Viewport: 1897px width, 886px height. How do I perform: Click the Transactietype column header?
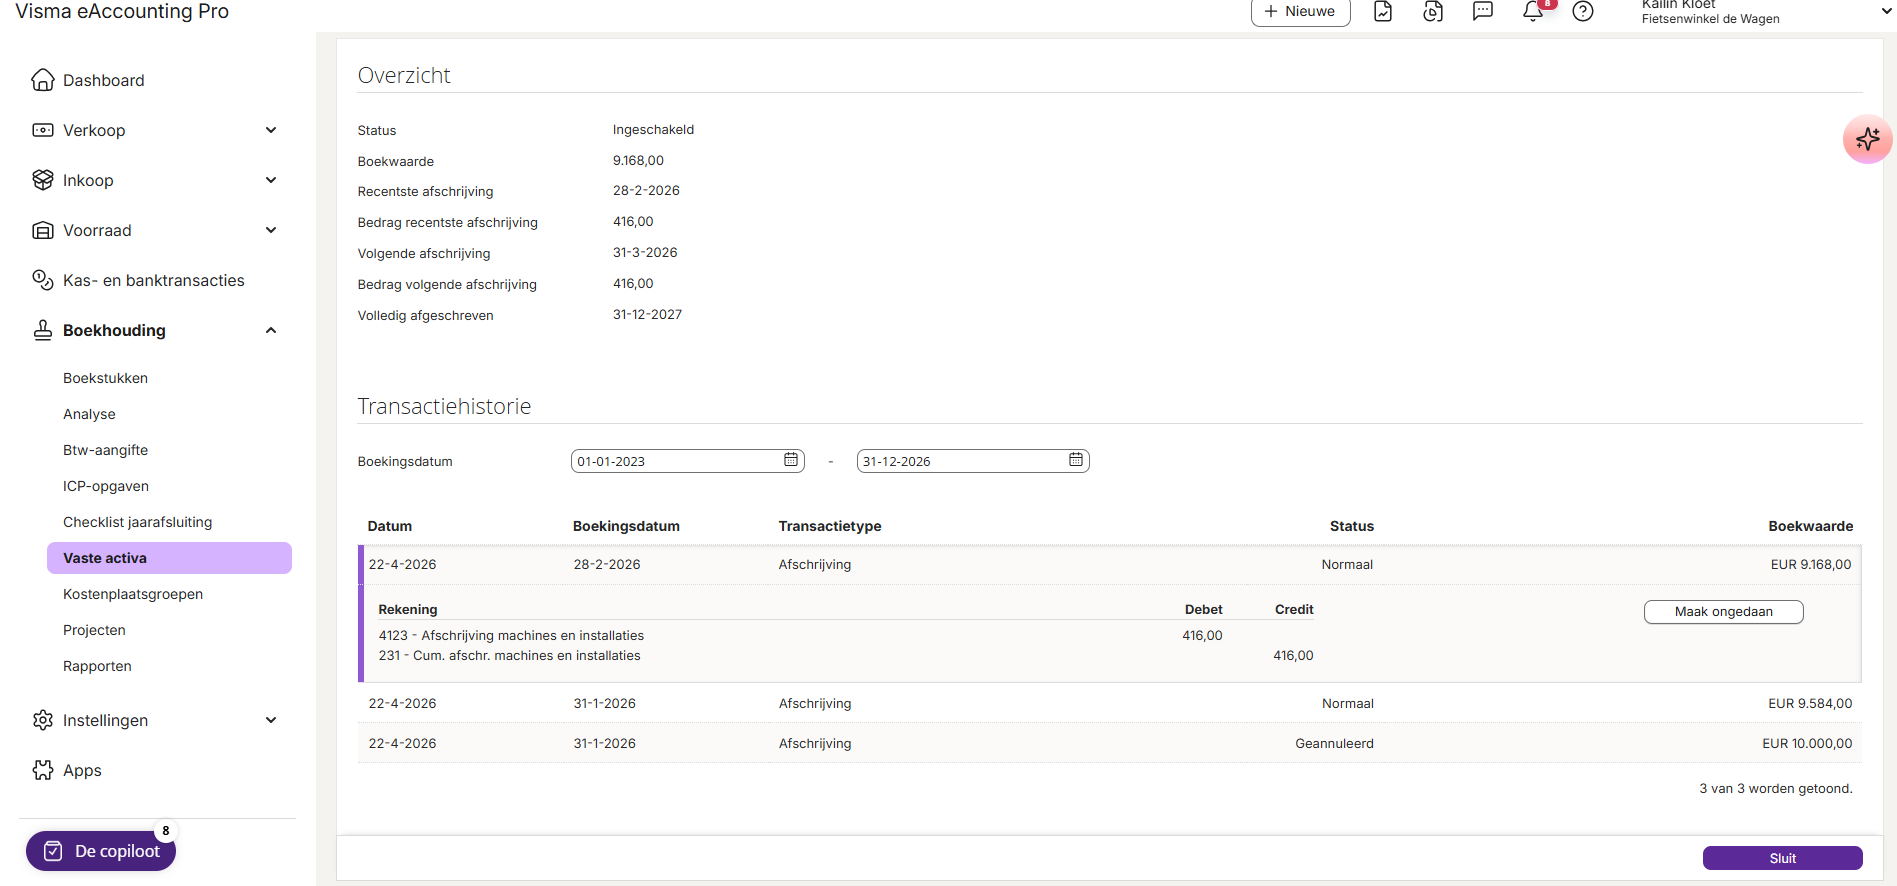(830, 526)
